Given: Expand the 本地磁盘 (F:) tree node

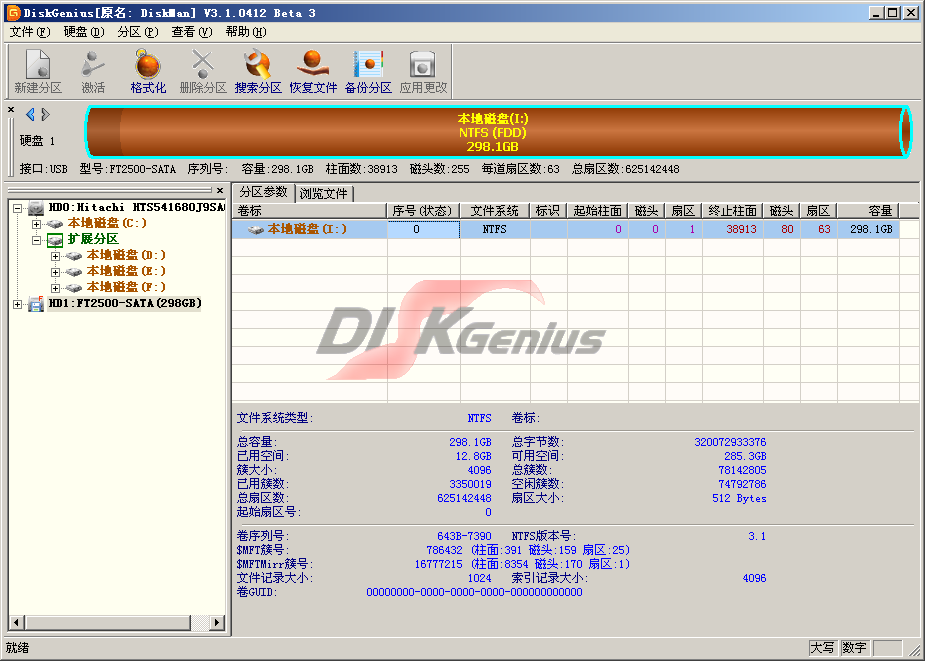Looking at the screenshot, I should point(55,288).
